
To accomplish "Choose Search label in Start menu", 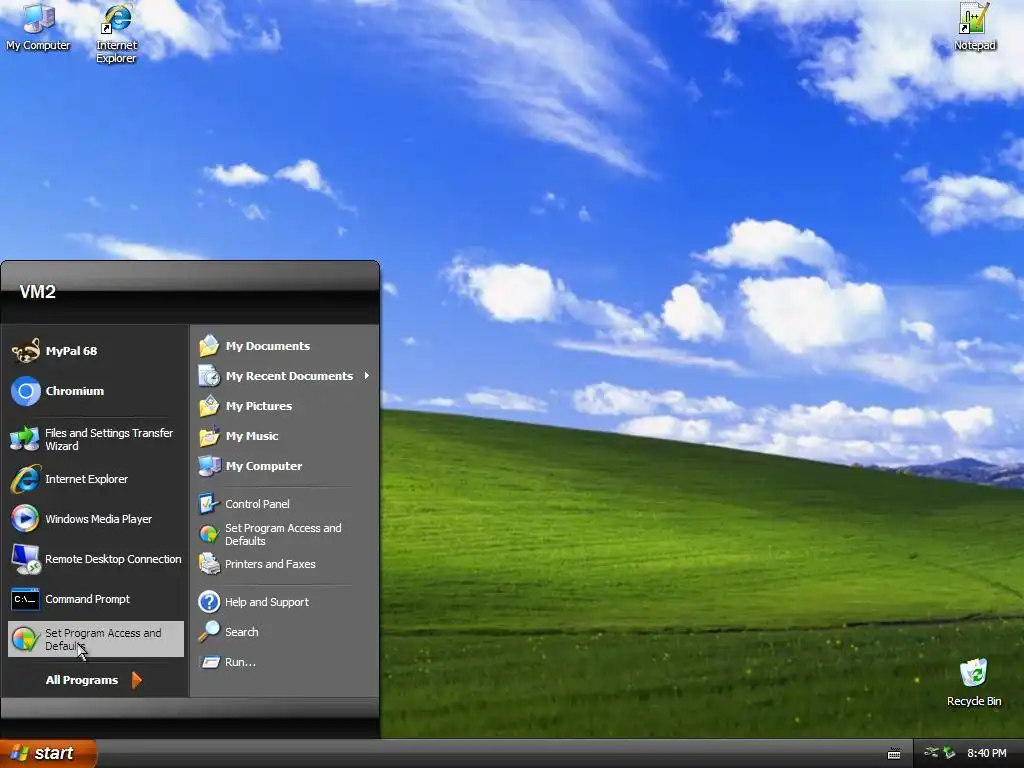I will tap(242, 632).
